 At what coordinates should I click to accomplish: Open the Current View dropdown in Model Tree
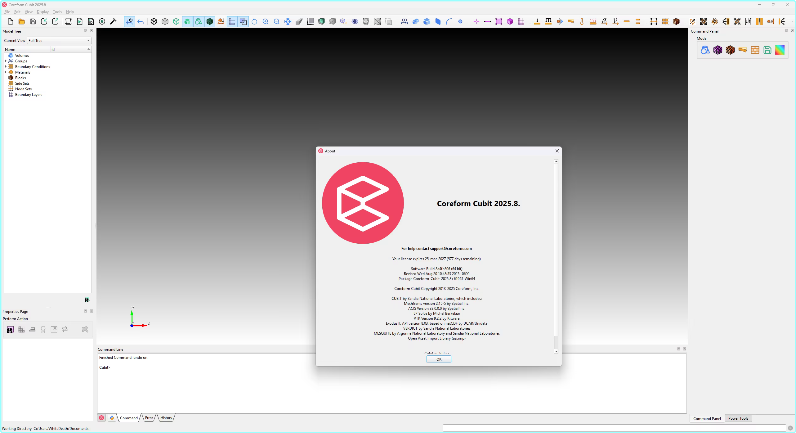[x=59, y=41]
